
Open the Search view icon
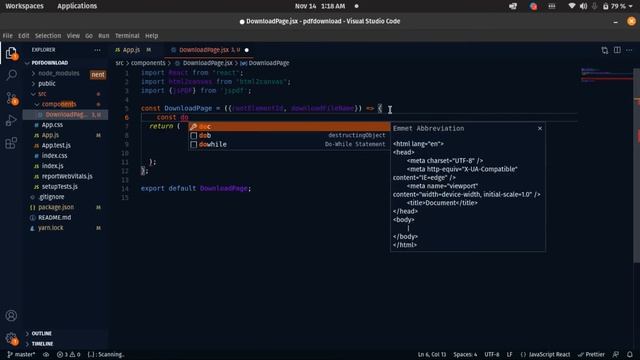[11, 75]
